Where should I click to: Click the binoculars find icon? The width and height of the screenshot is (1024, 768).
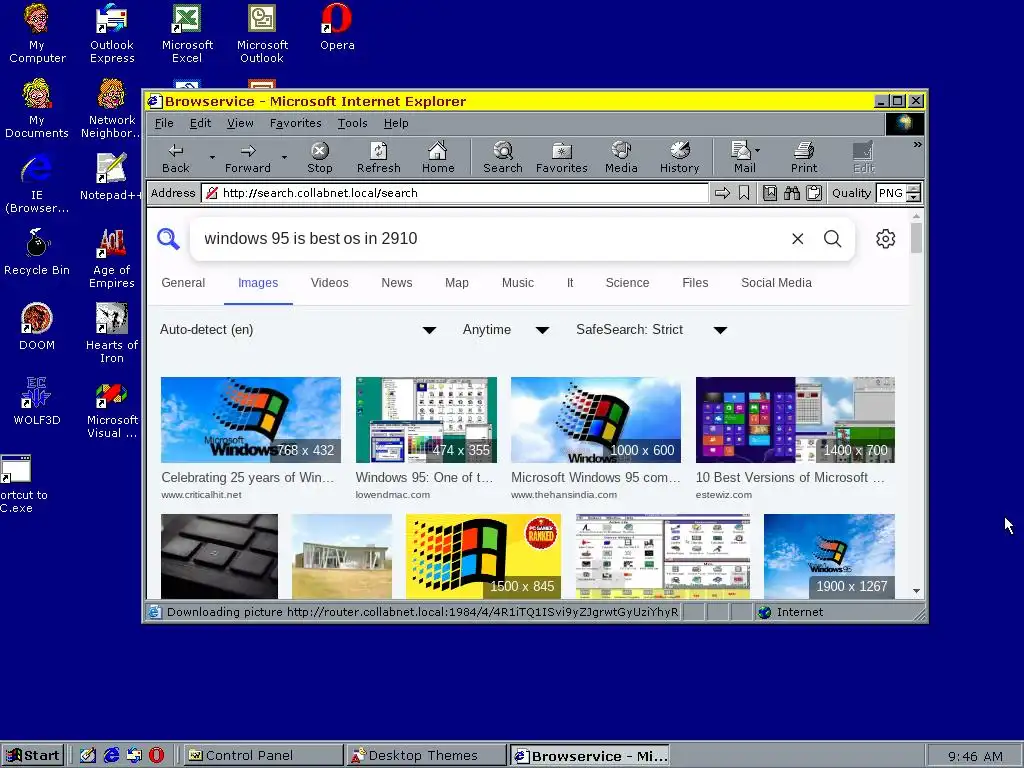[792, 193]
